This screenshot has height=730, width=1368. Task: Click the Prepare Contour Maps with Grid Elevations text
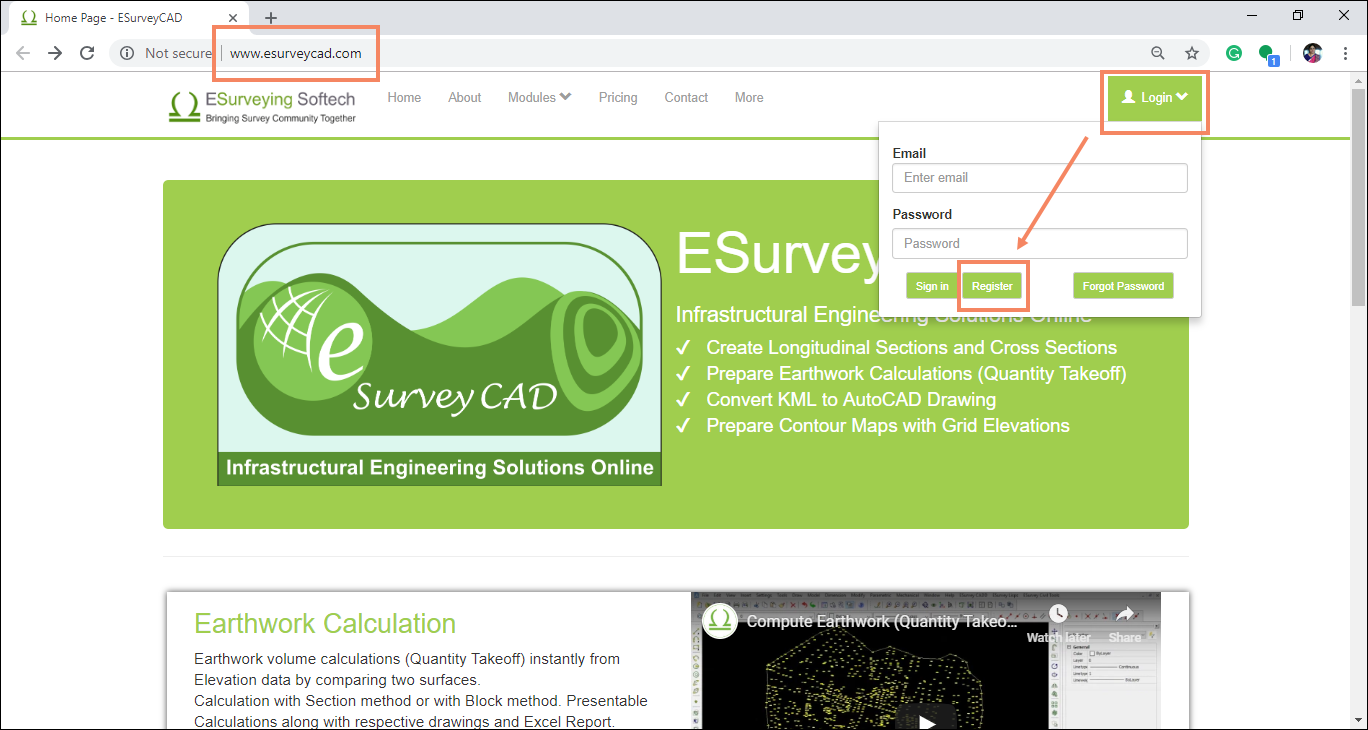pyautogui.click(x=888, y=426)
